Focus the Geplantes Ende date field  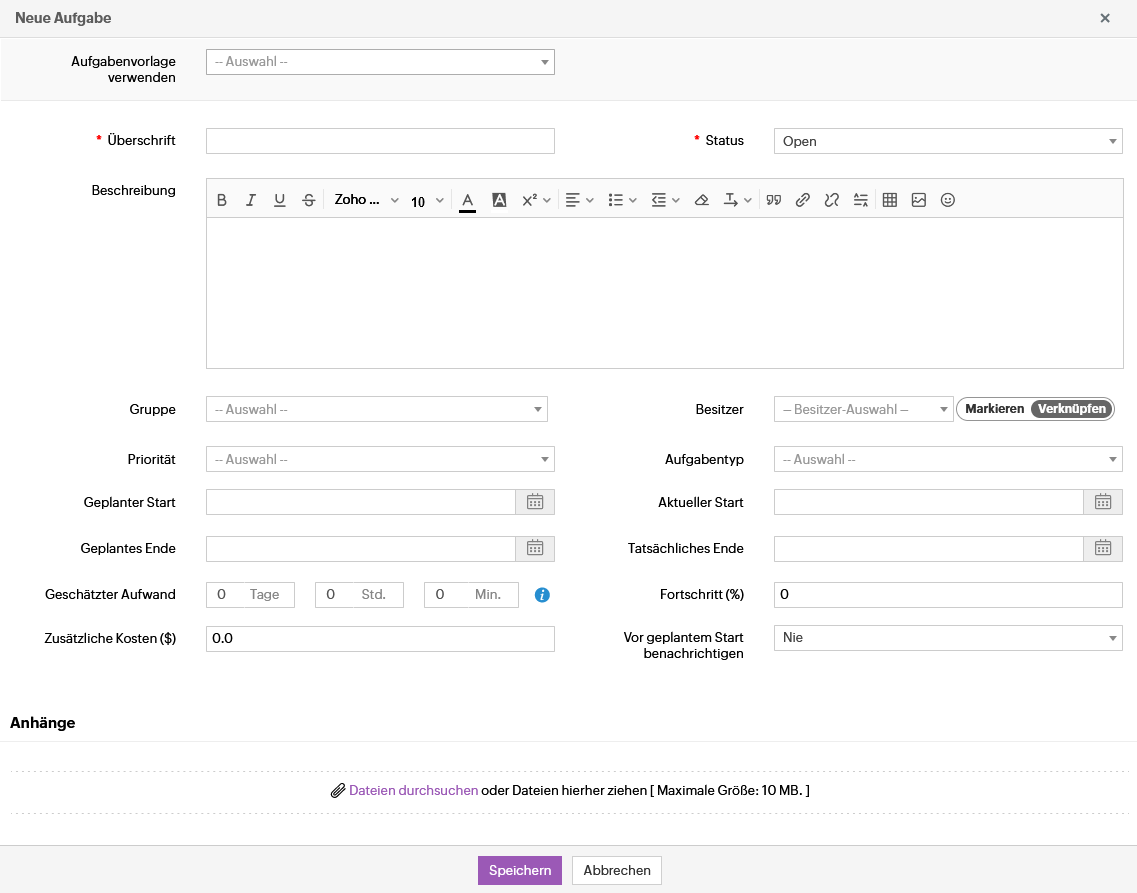[x=361, y=548]
